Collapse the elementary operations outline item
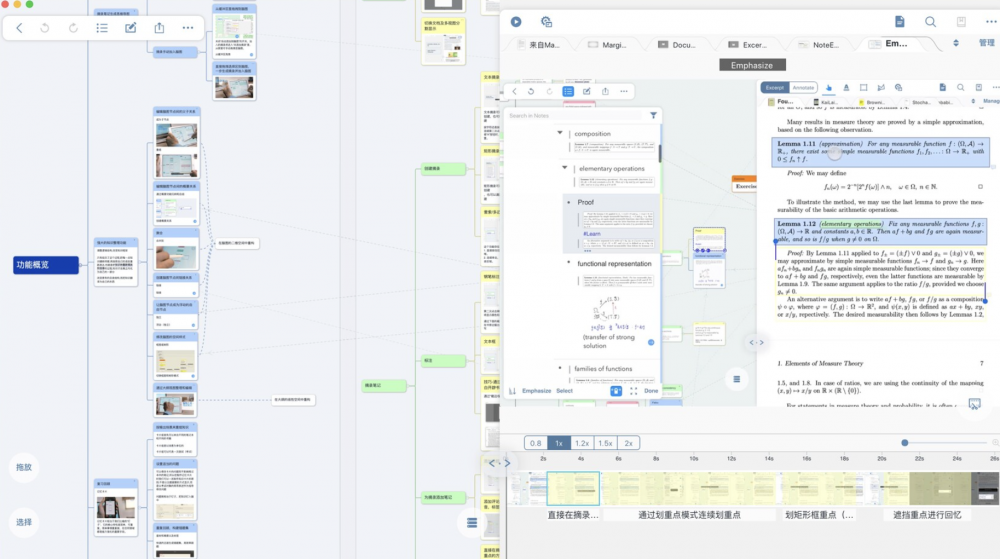The height and width of the screenshot is (559, 1000). [x=564, y=168]
